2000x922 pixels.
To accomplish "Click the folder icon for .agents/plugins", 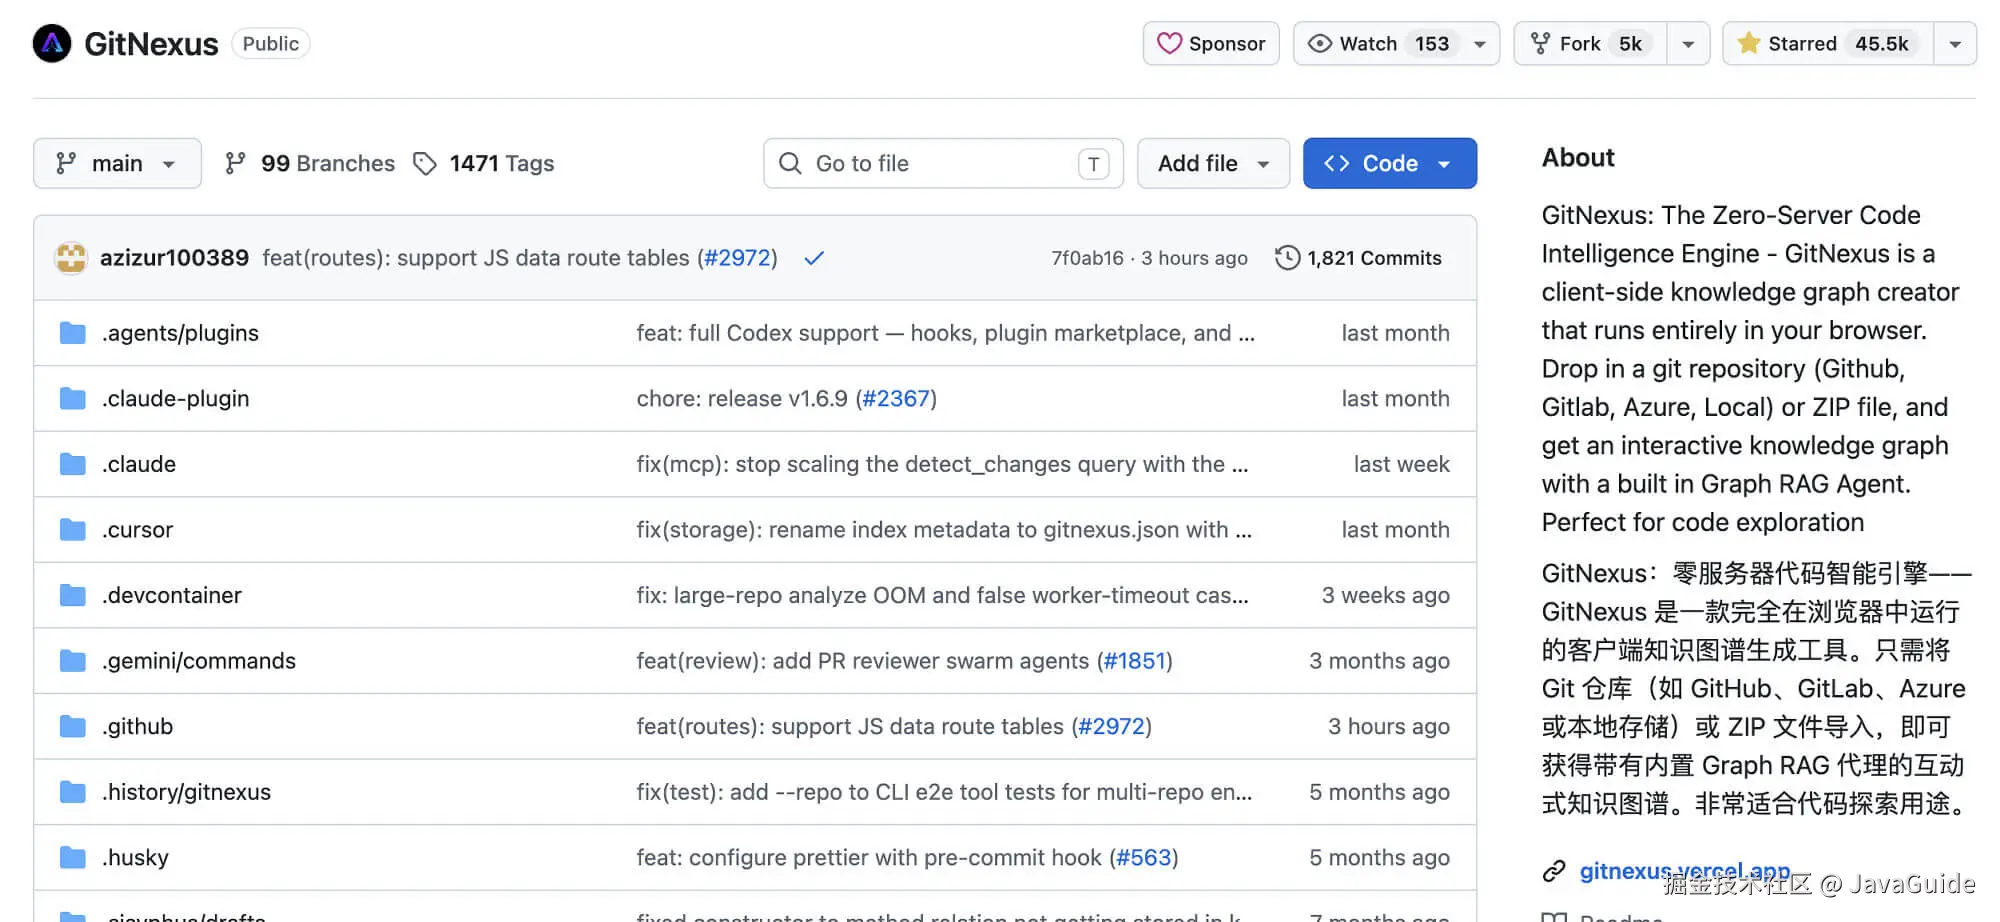I will point(72,333).
